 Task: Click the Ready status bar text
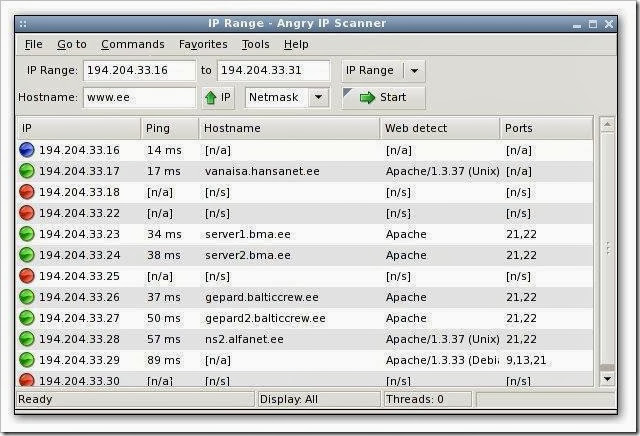pyautogui.click(x=35, y=399)
